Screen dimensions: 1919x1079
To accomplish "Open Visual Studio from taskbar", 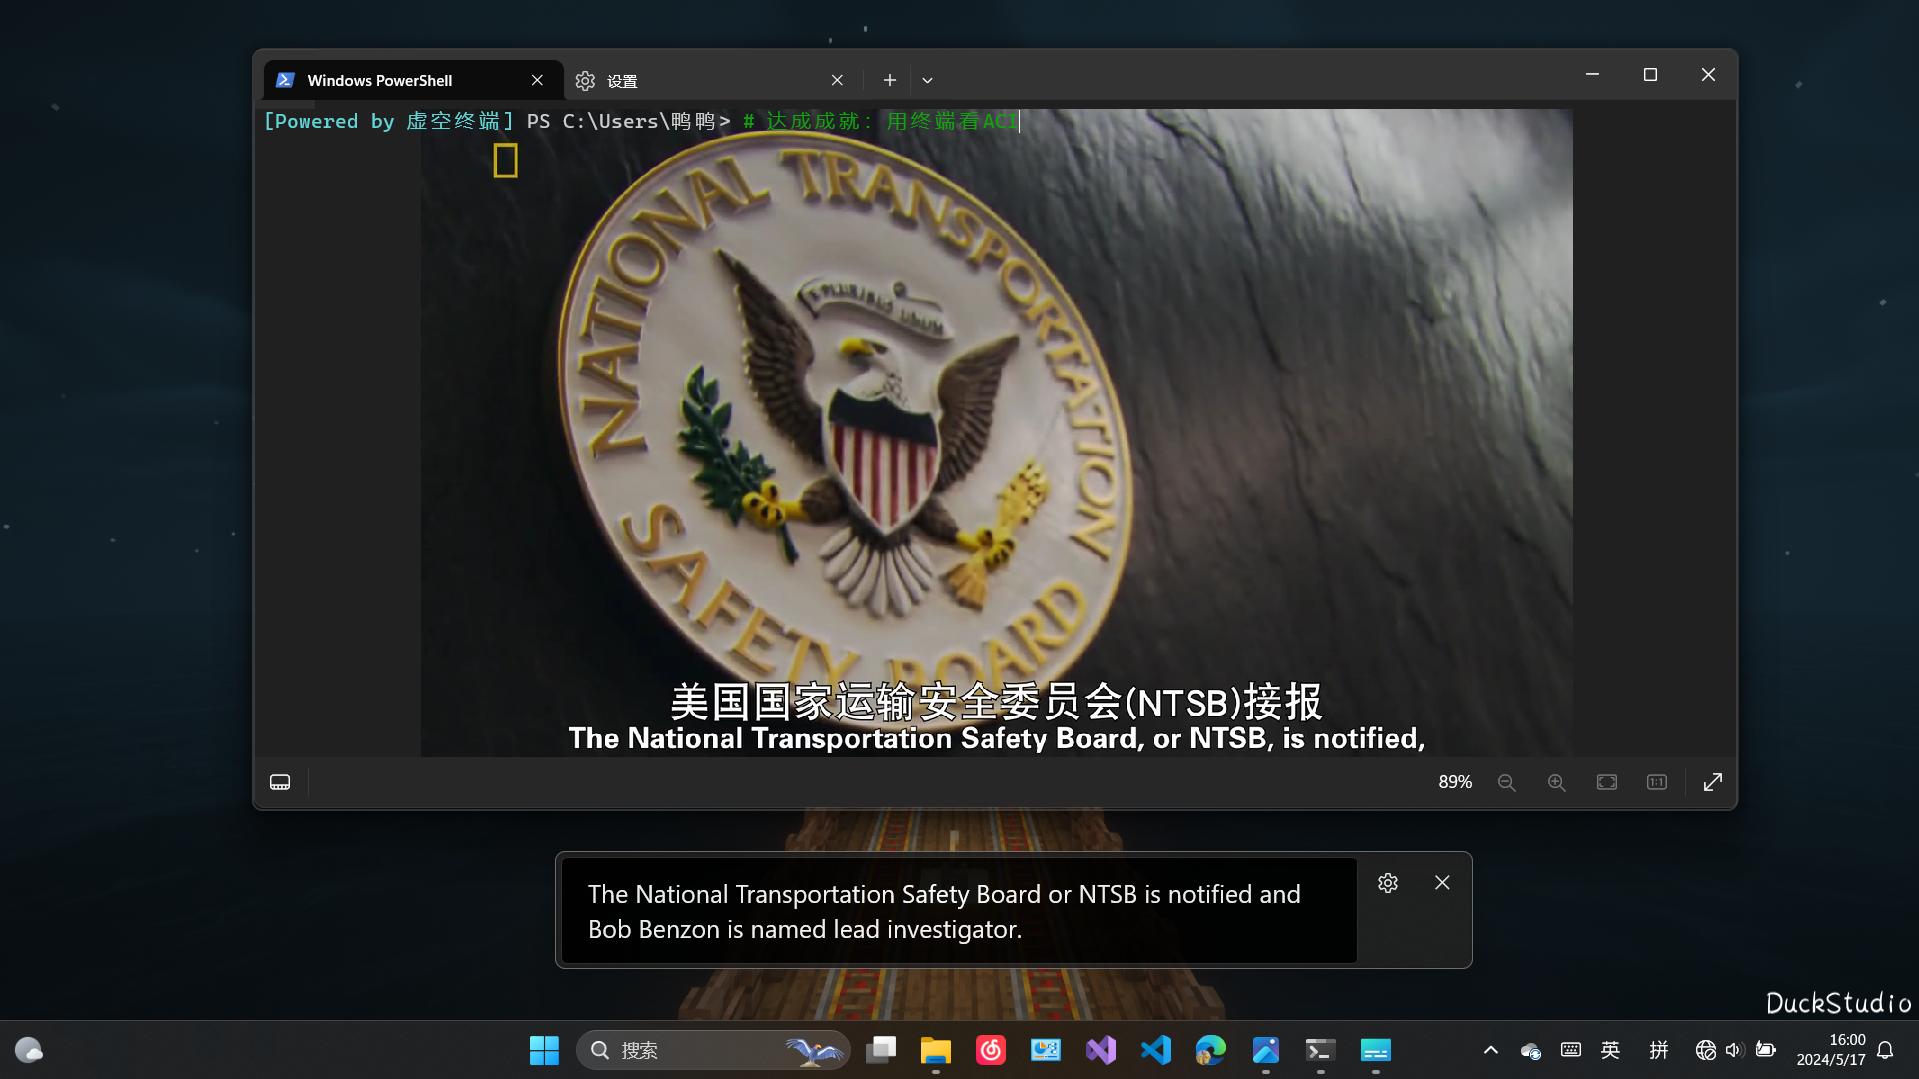I will pyautogui.click(x=1101, y=1050).
